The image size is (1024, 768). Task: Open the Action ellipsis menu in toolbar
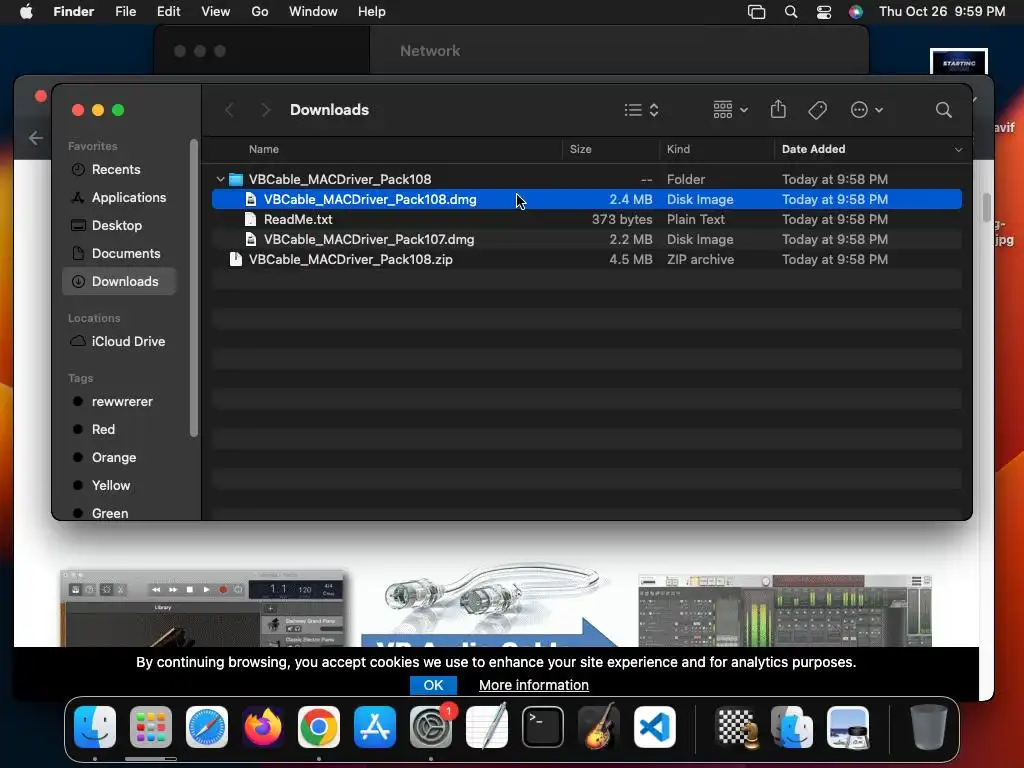click(x=866, y=110)
